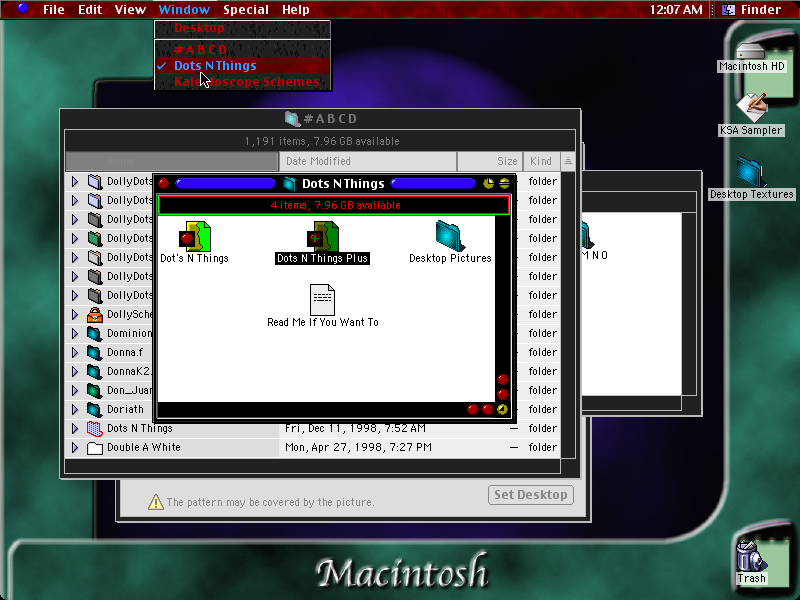Click the Dominion folder icon in list
The image size is (800, 600).
pyautogui.click(x=95, y=334)
